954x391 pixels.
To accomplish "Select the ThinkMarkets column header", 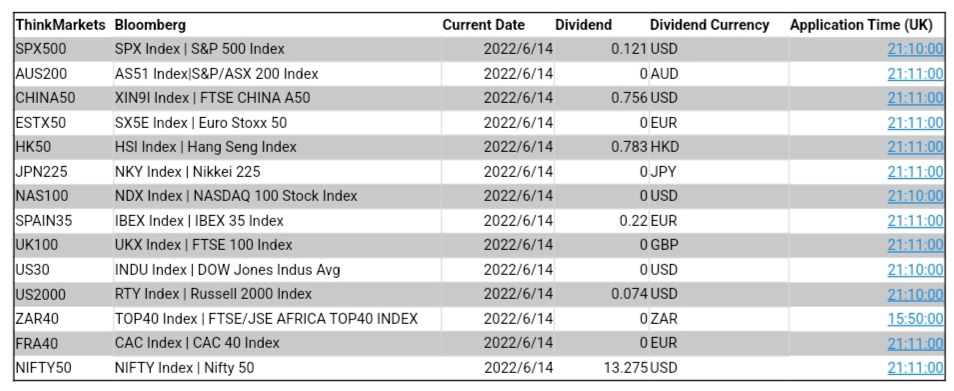I will pyautogui.click(x=60, y=25).
